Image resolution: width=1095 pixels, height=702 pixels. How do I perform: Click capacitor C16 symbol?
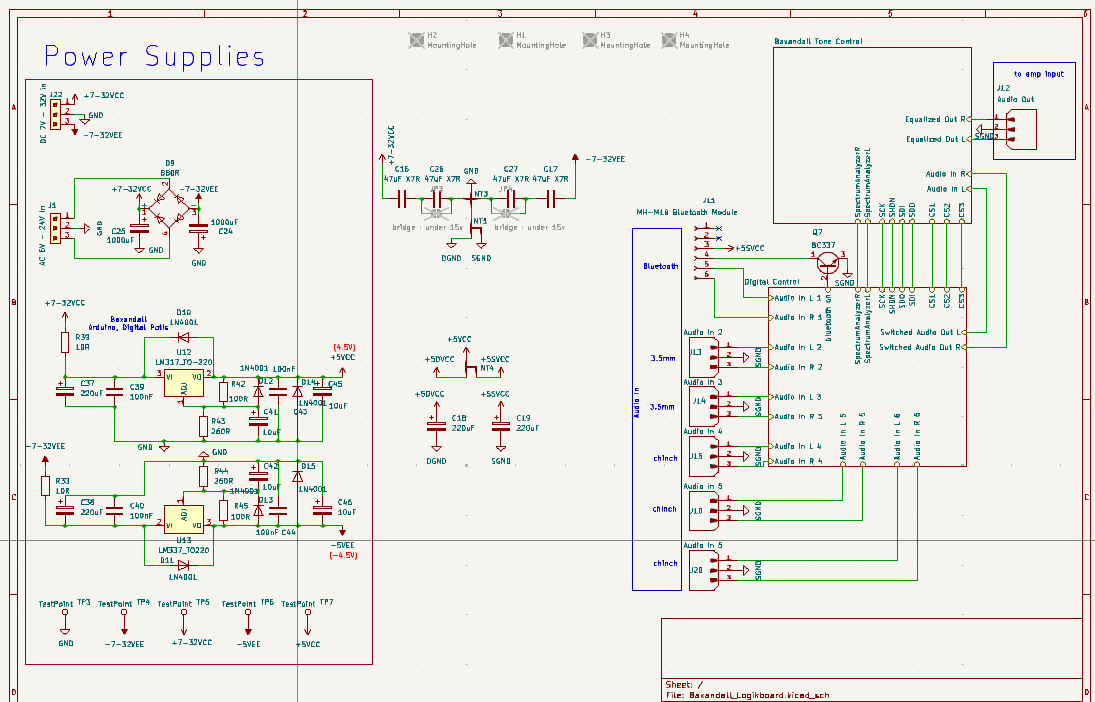point(402,200)
